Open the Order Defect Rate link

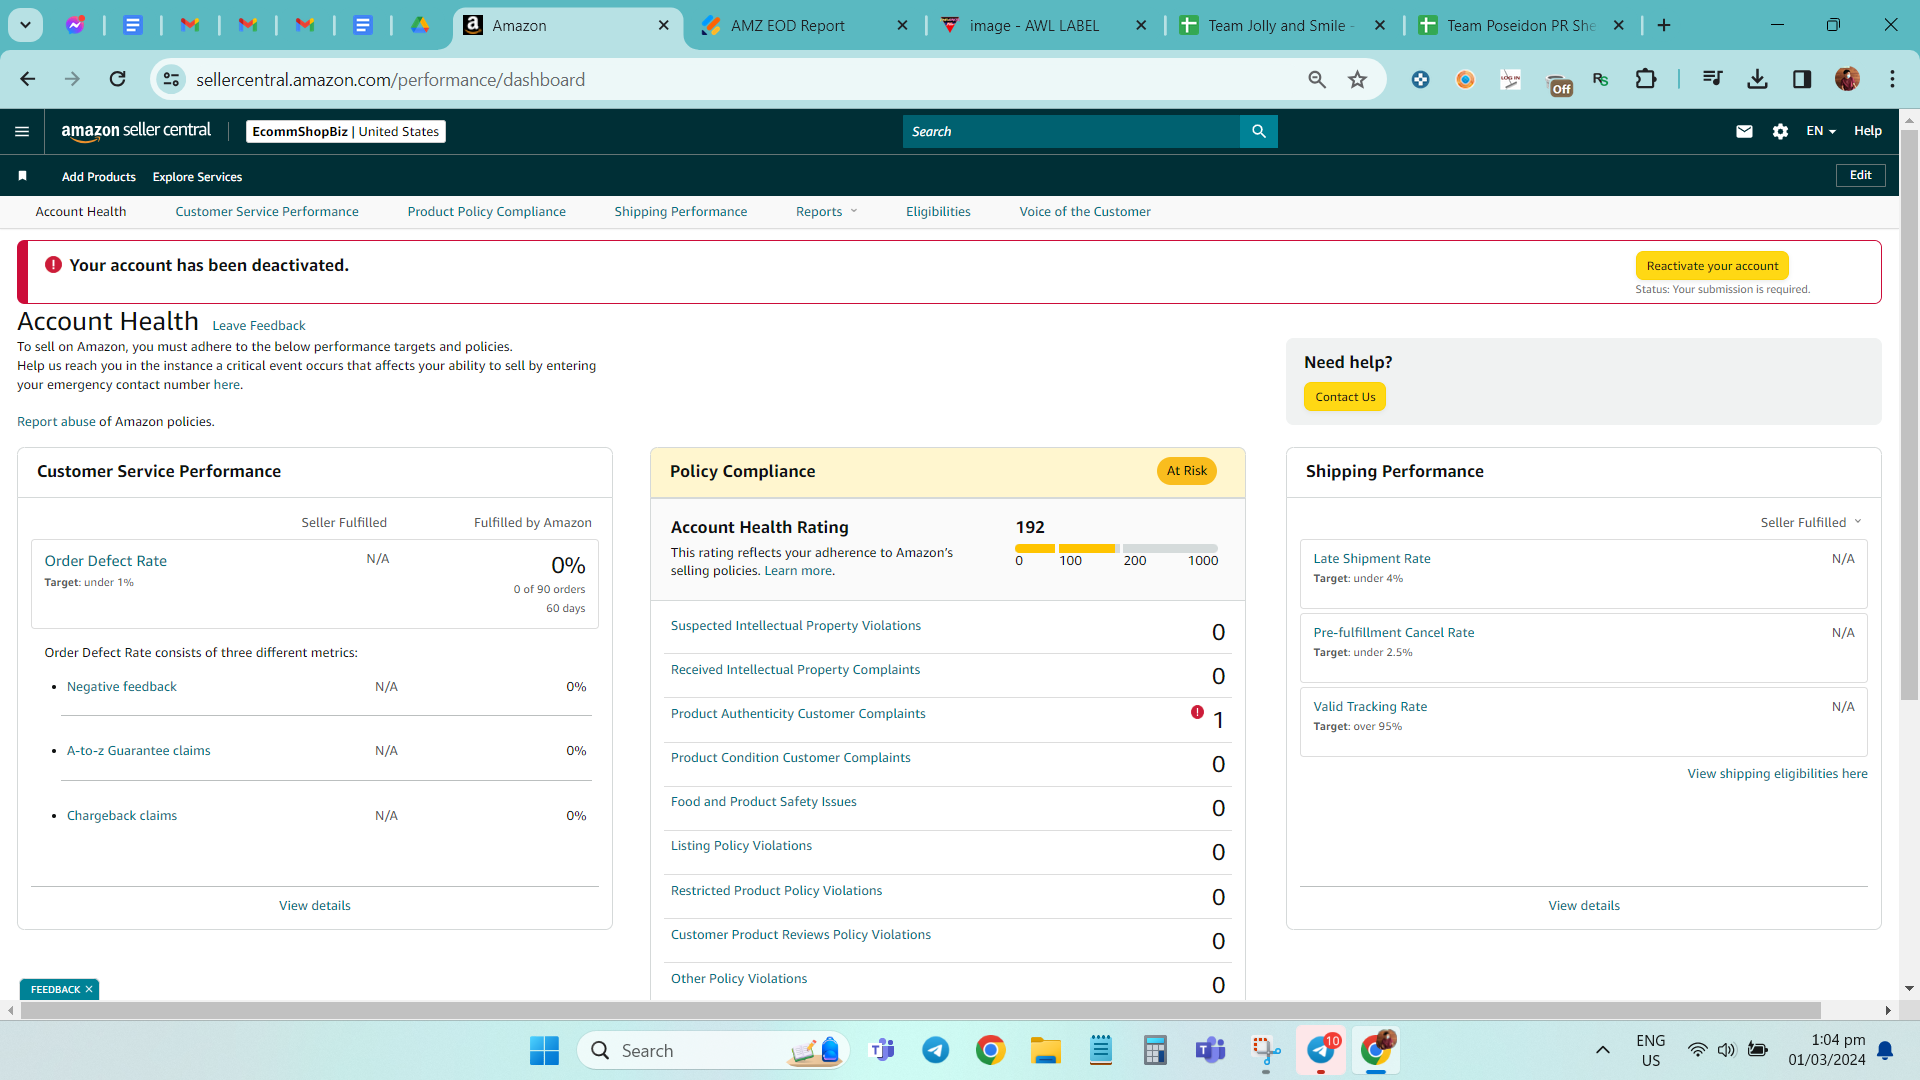point(106,561)
